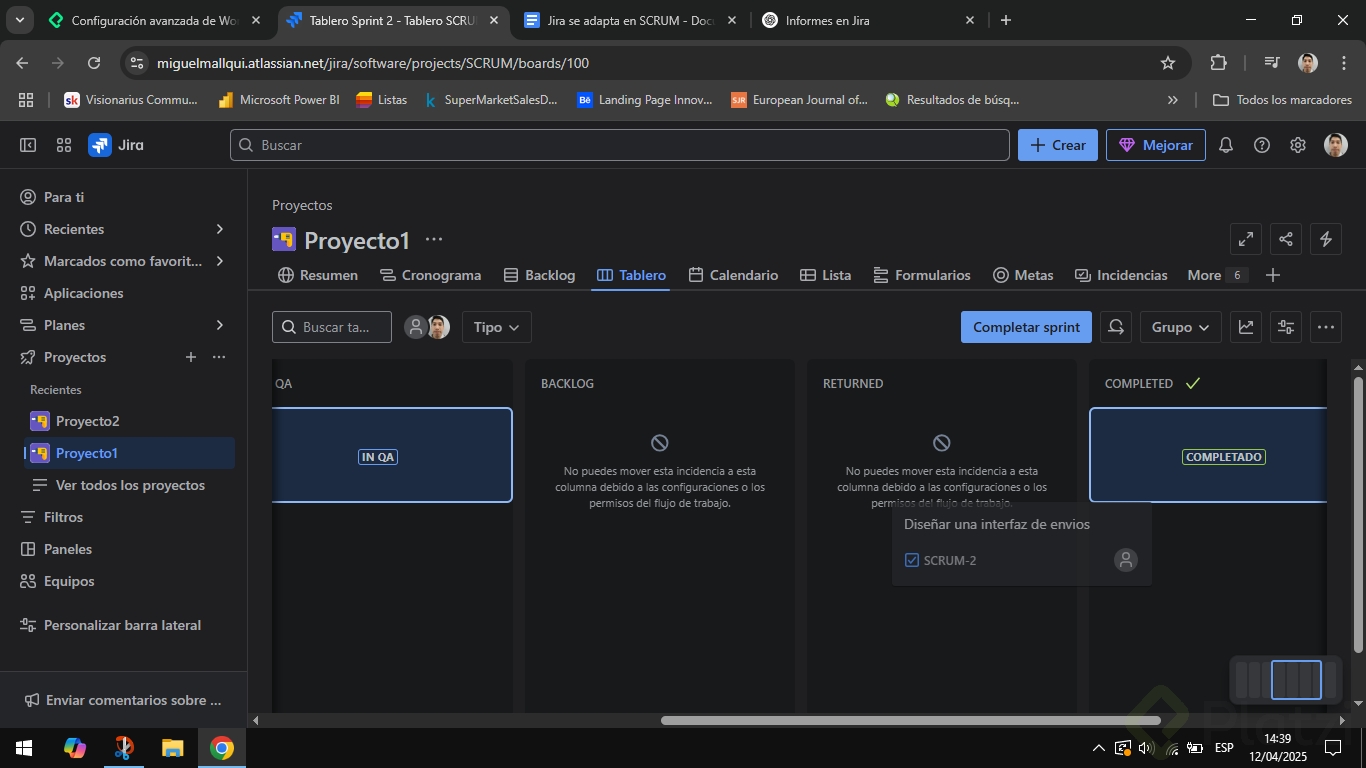This screenshot has width=1366, height=768.
Task: Open the Jira app switcher grid
Action: click(x=64, y=145)
